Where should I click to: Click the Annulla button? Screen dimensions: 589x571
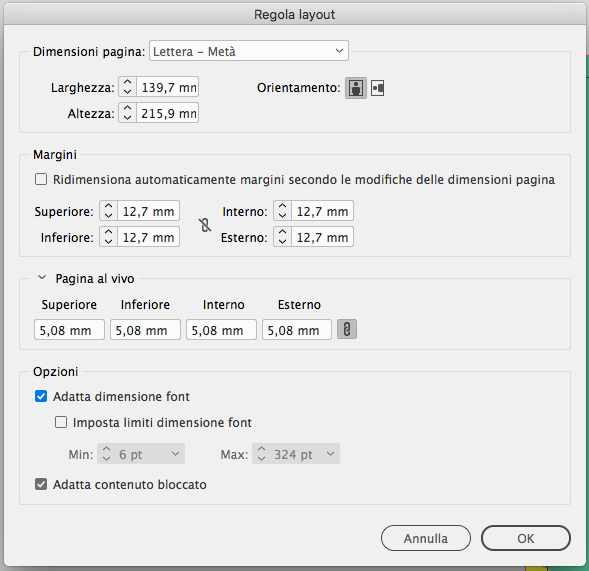tap(426, 538)
